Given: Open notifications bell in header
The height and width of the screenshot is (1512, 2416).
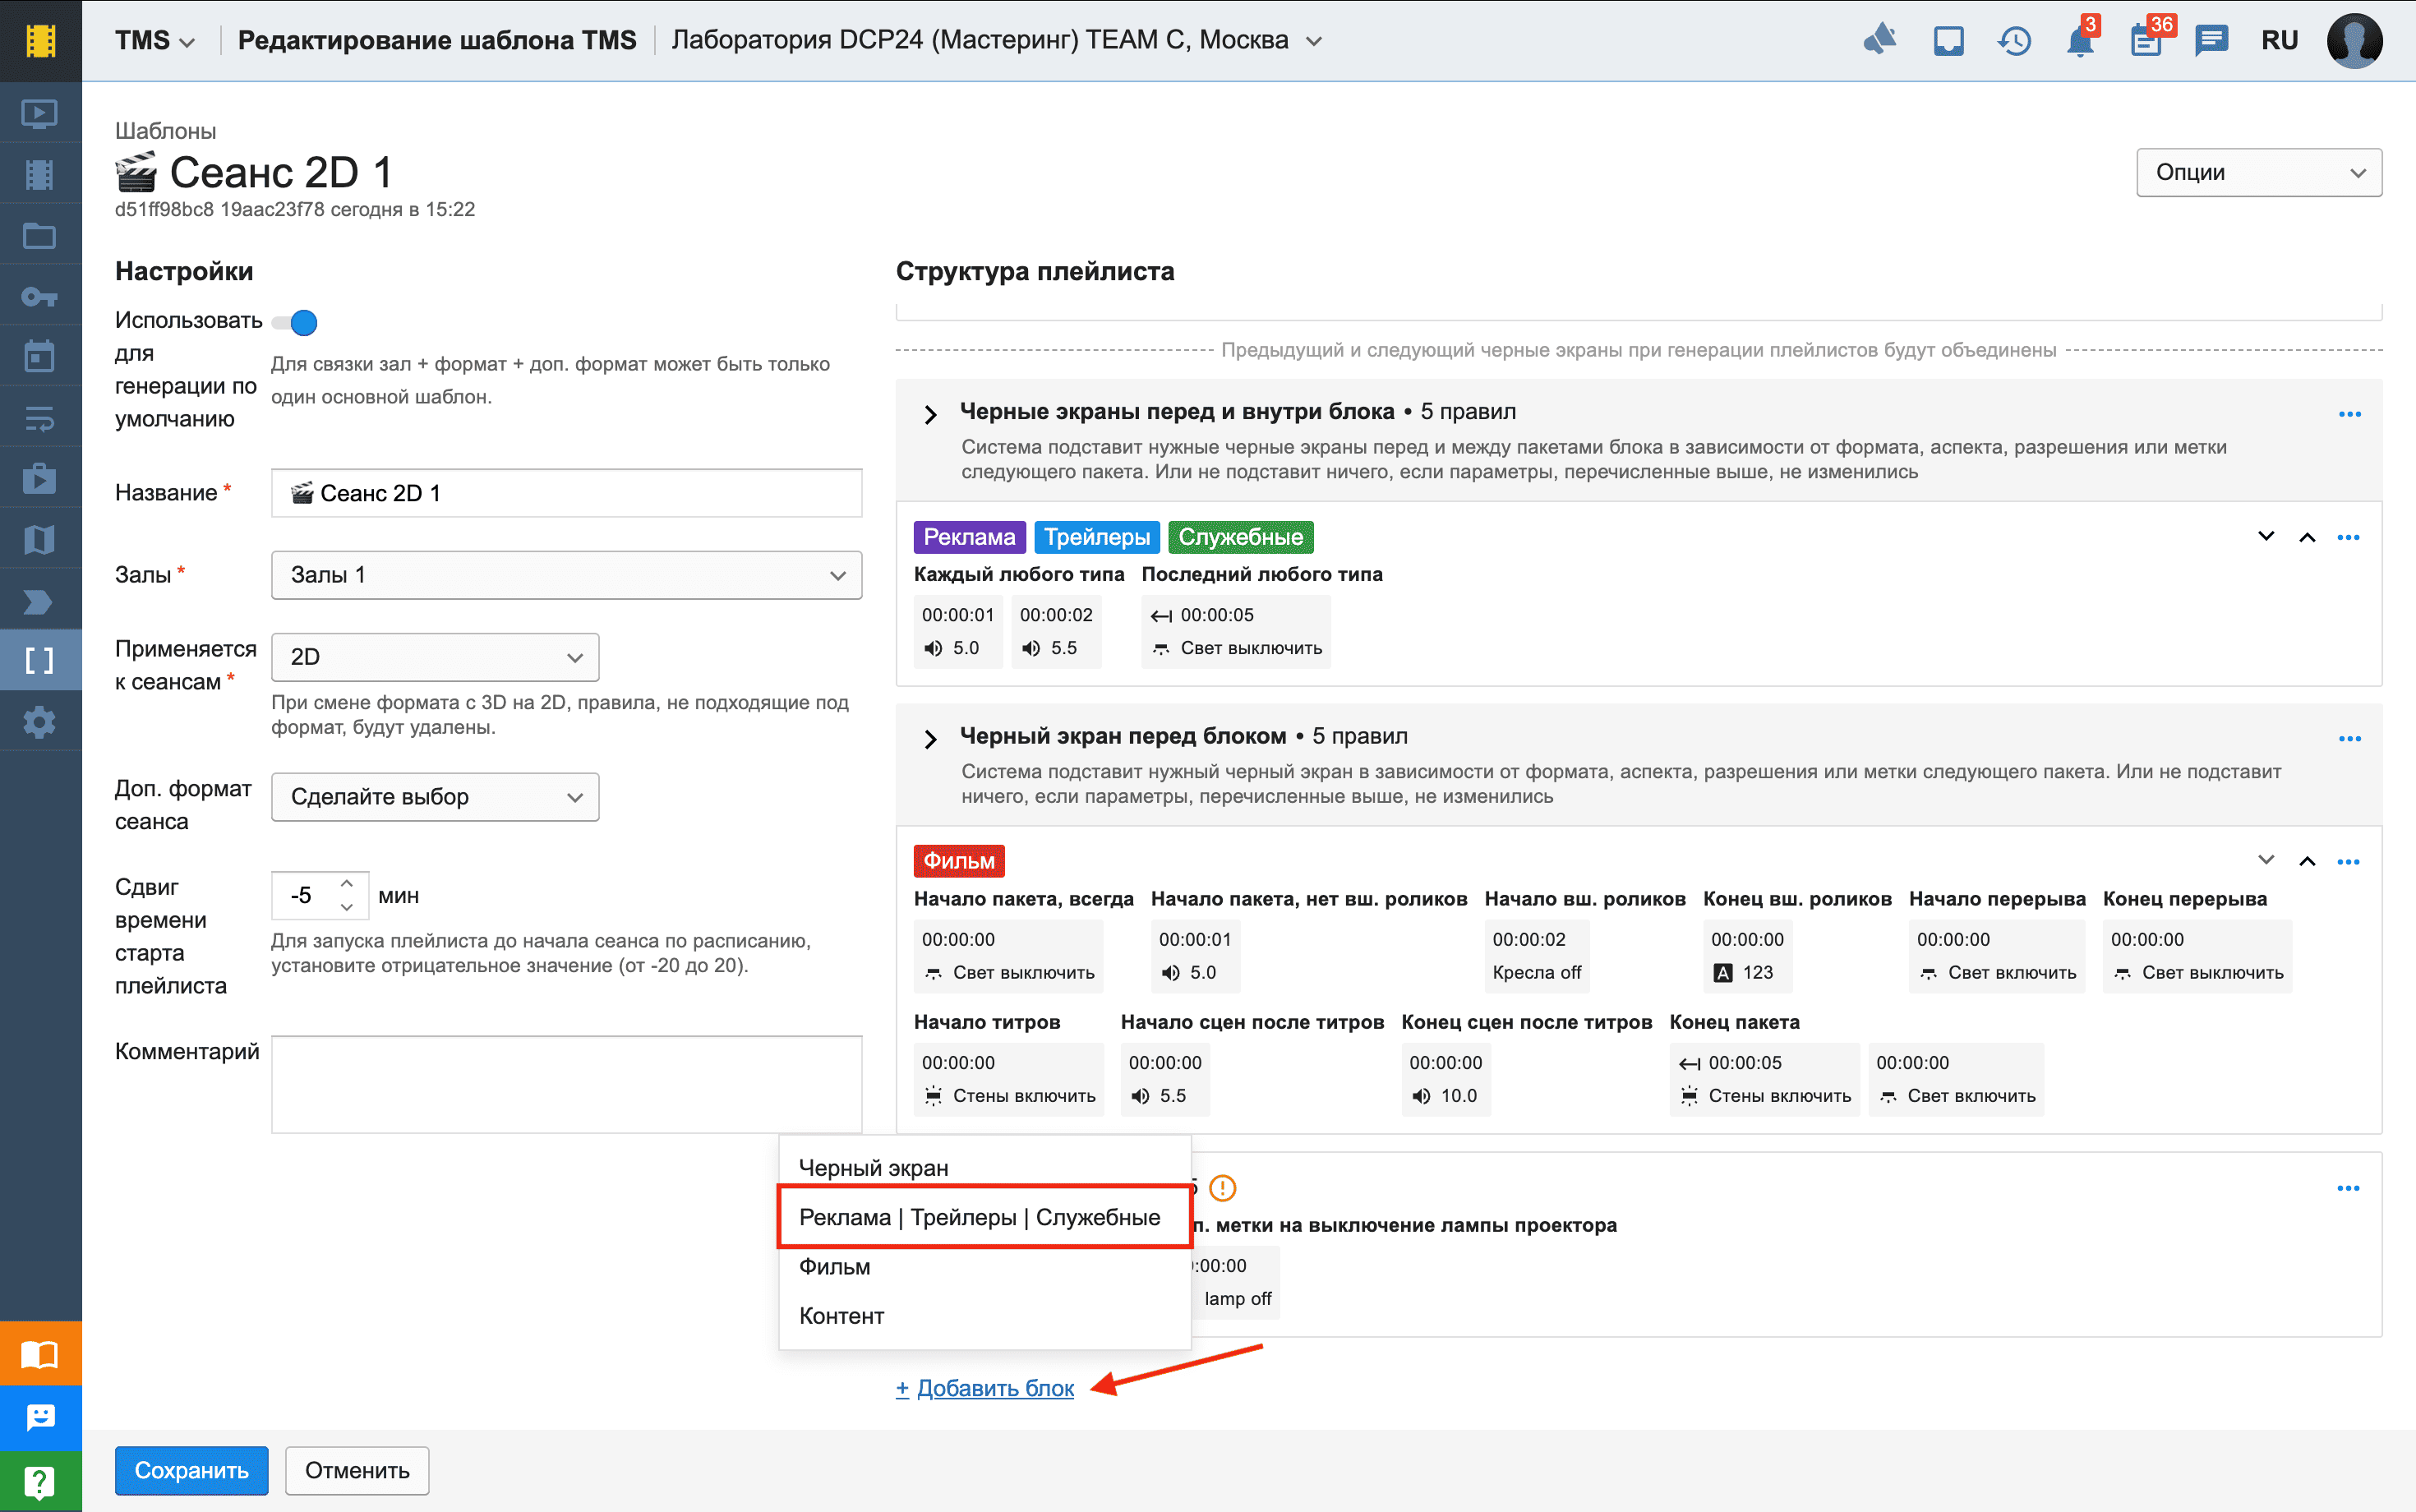Looking at the screenshot, I should [x=2080, y=41].
